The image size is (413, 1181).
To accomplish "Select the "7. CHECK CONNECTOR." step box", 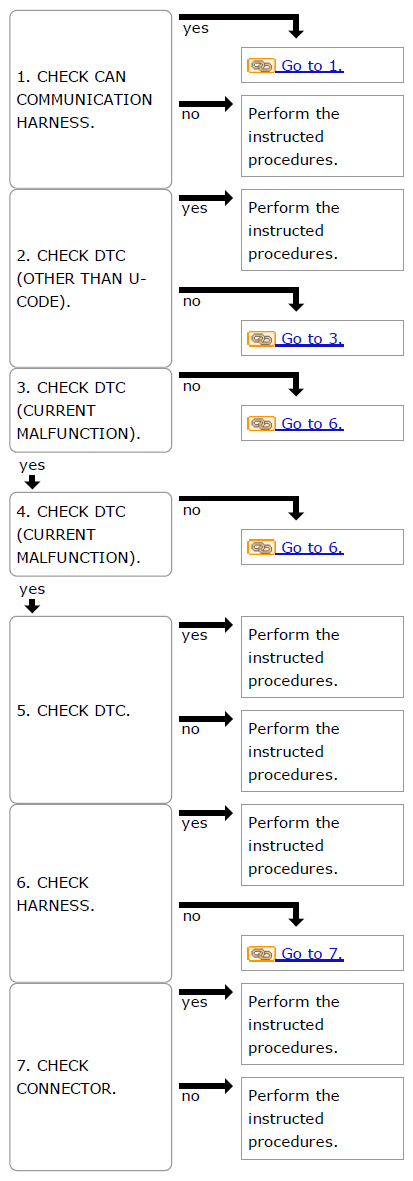I will pos(90,1077).
